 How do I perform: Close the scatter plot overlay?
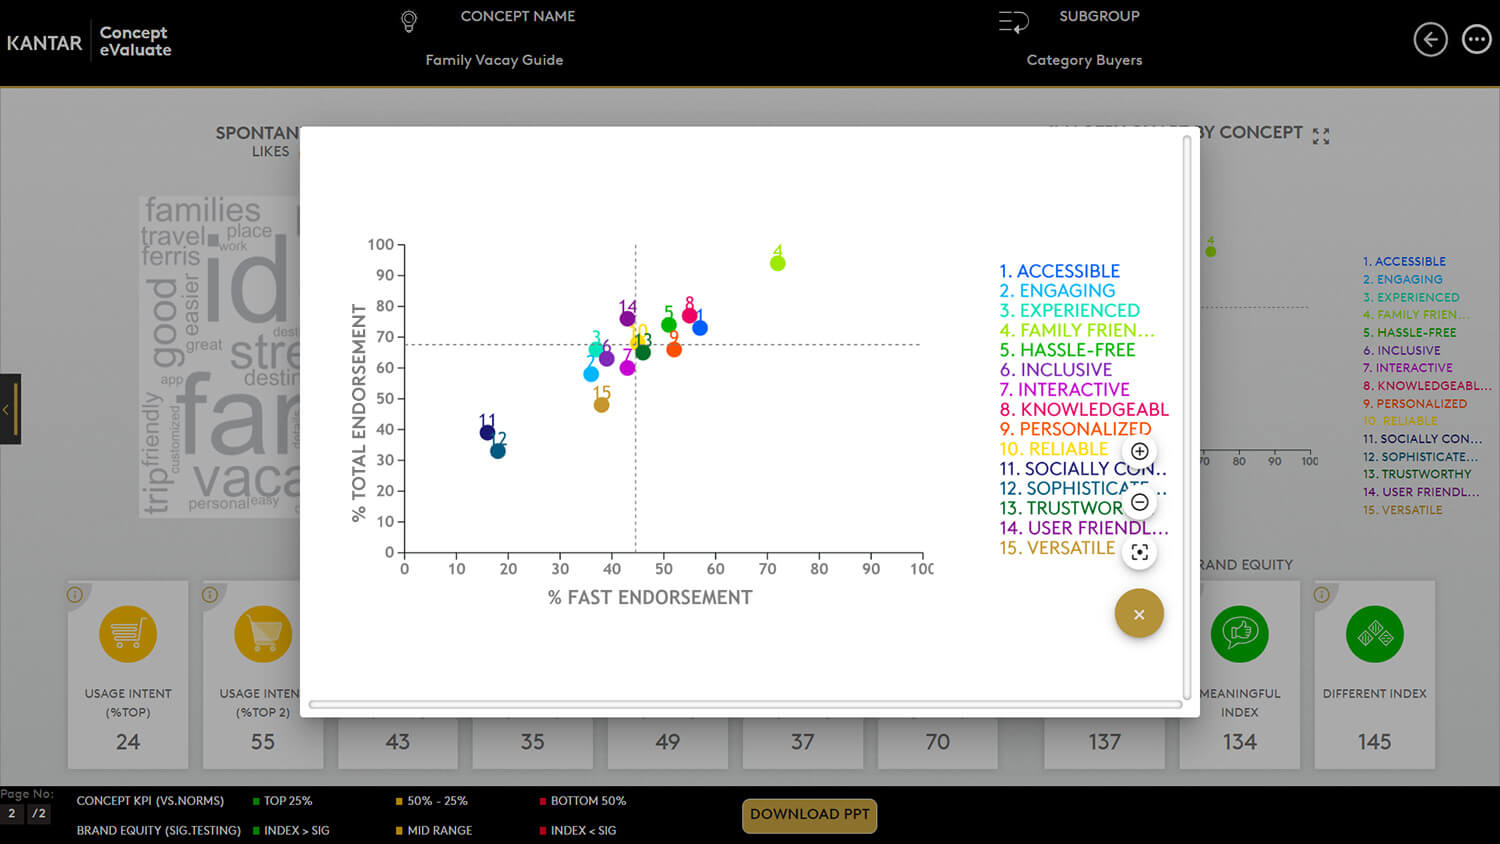1139,613
